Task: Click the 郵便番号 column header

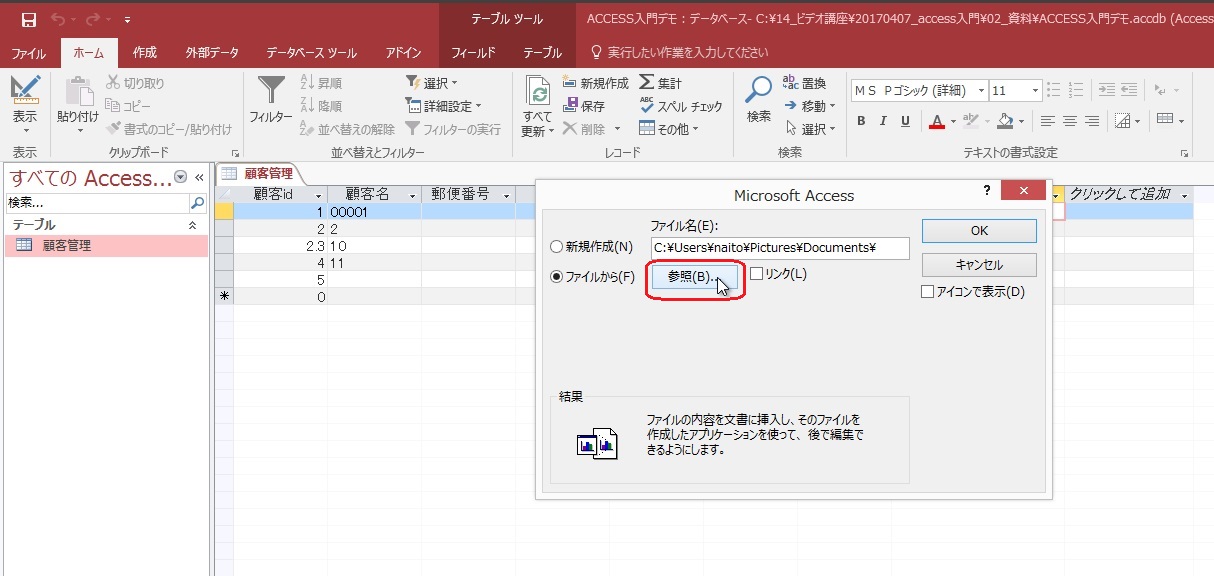Action: 468,194
